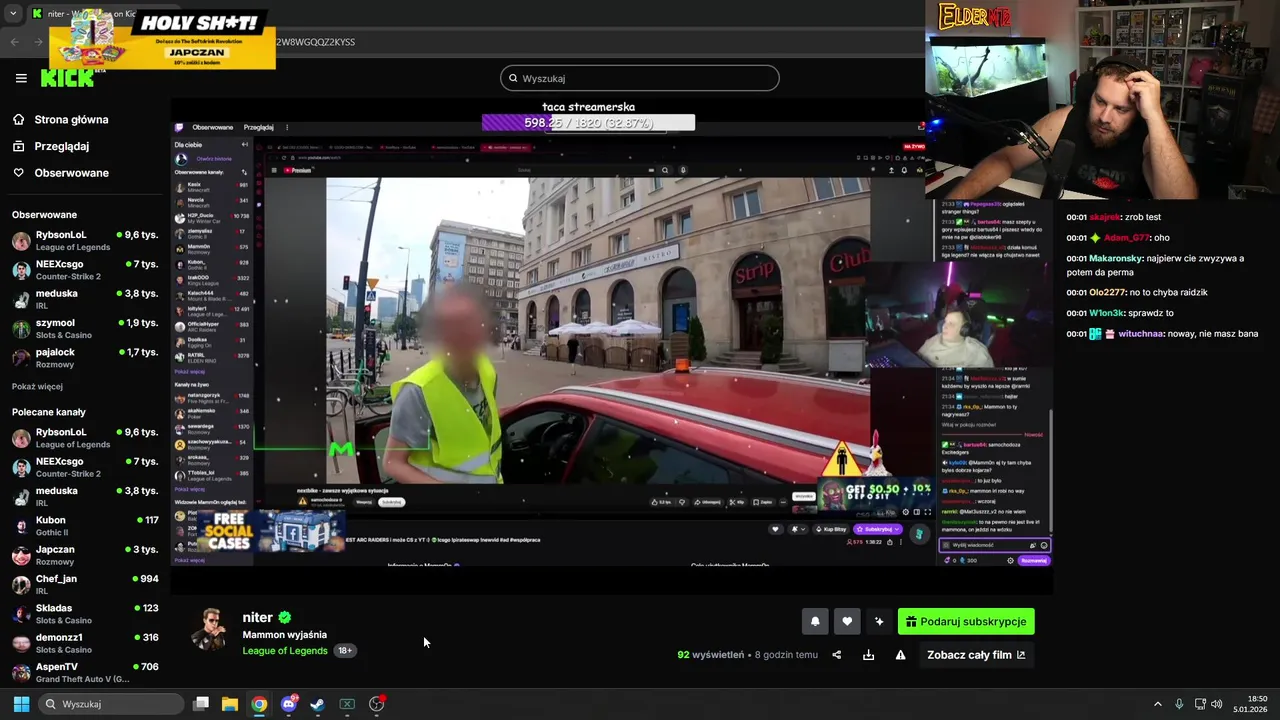Image resolution: width=1280 pixels, height=720 pixels.
Task: Report clip via warning triangle icon
Action: point(900,655)
